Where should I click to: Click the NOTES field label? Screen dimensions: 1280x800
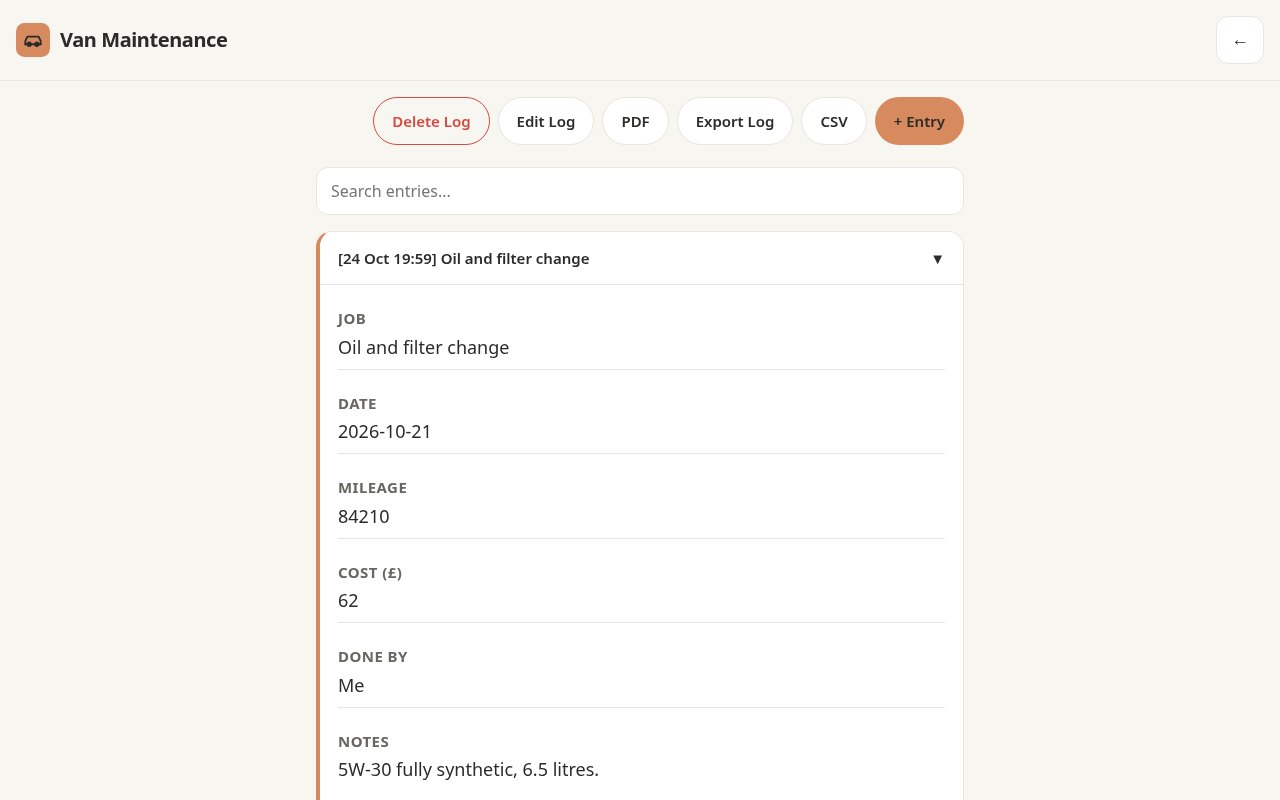(363, 742)
